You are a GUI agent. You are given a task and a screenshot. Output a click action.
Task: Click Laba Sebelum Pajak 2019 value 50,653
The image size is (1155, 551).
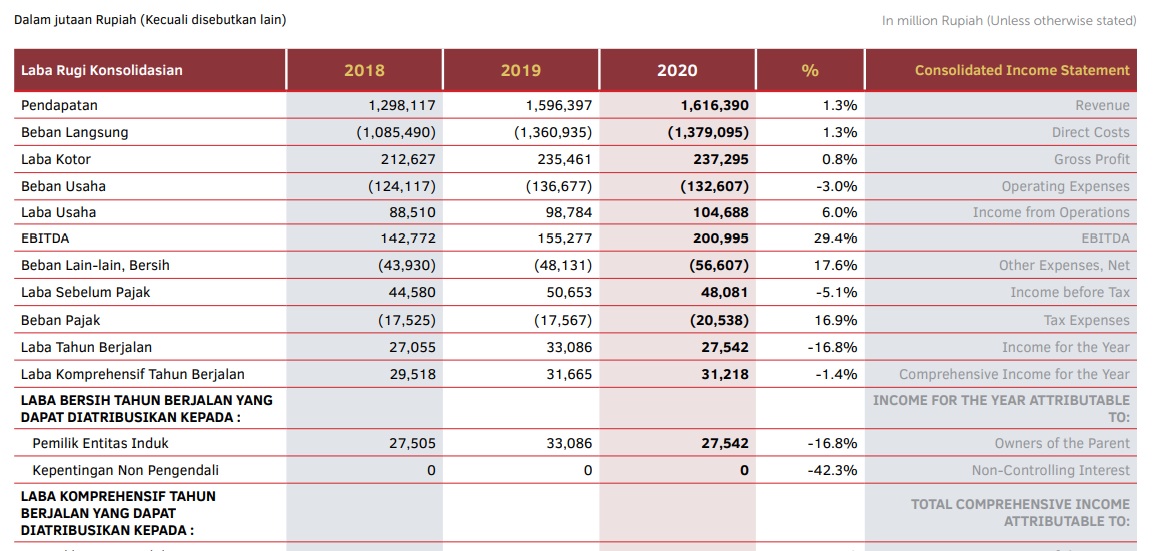569,292
